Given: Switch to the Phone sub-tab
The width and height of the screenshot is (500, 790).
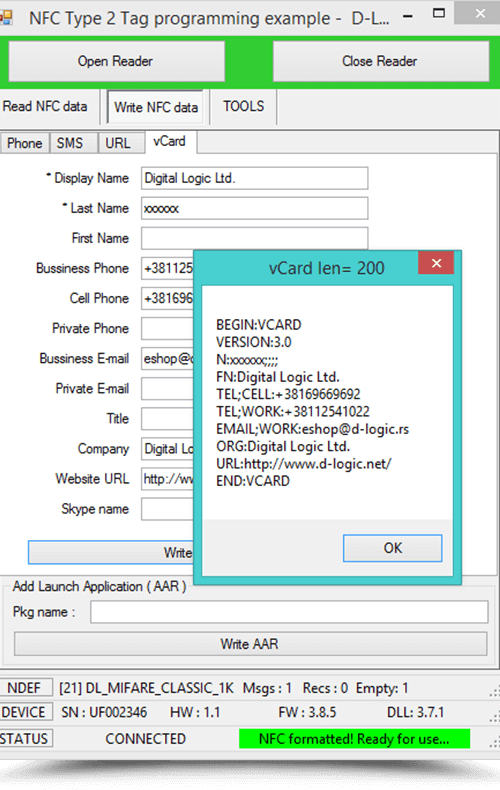Looking at the screenshot, I should (x=25, y=143).
